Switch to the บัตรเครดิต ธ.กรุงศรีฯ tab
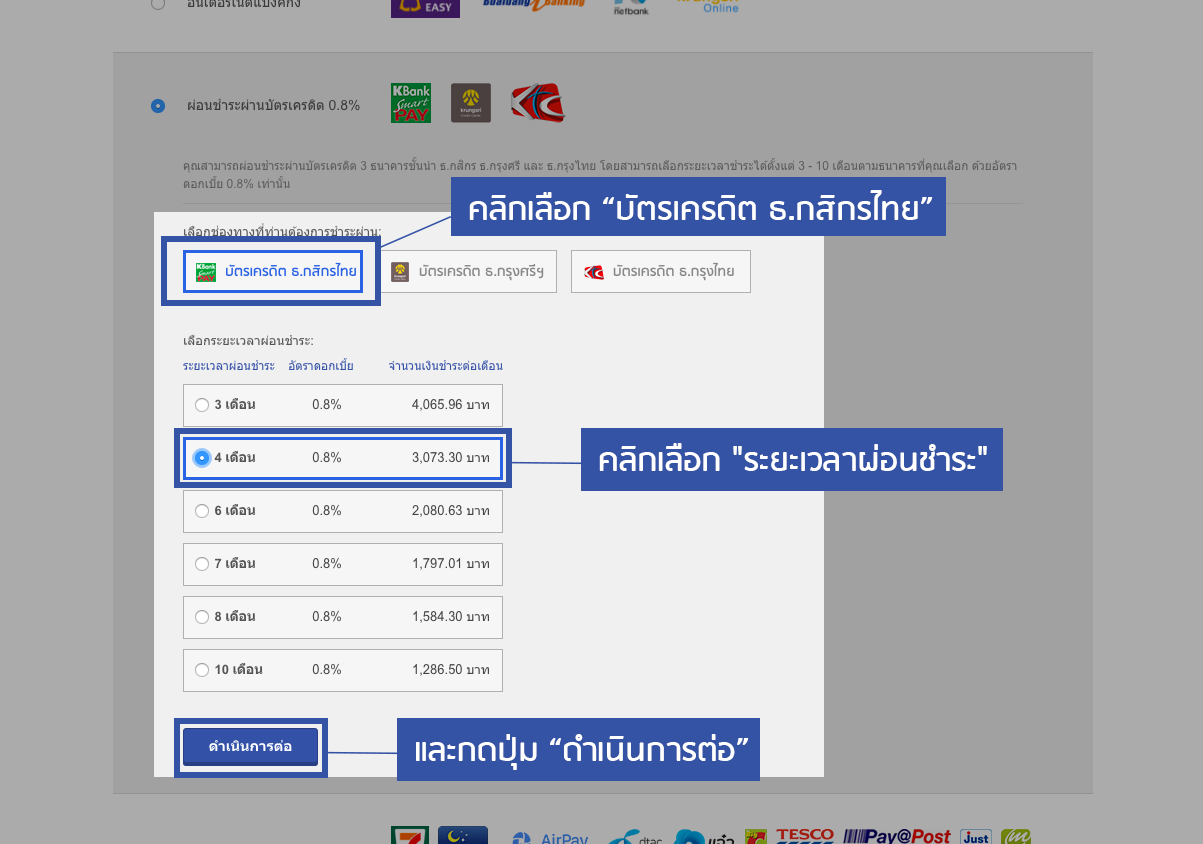The width and height of the screenshot is (1203, 844). 468,272
